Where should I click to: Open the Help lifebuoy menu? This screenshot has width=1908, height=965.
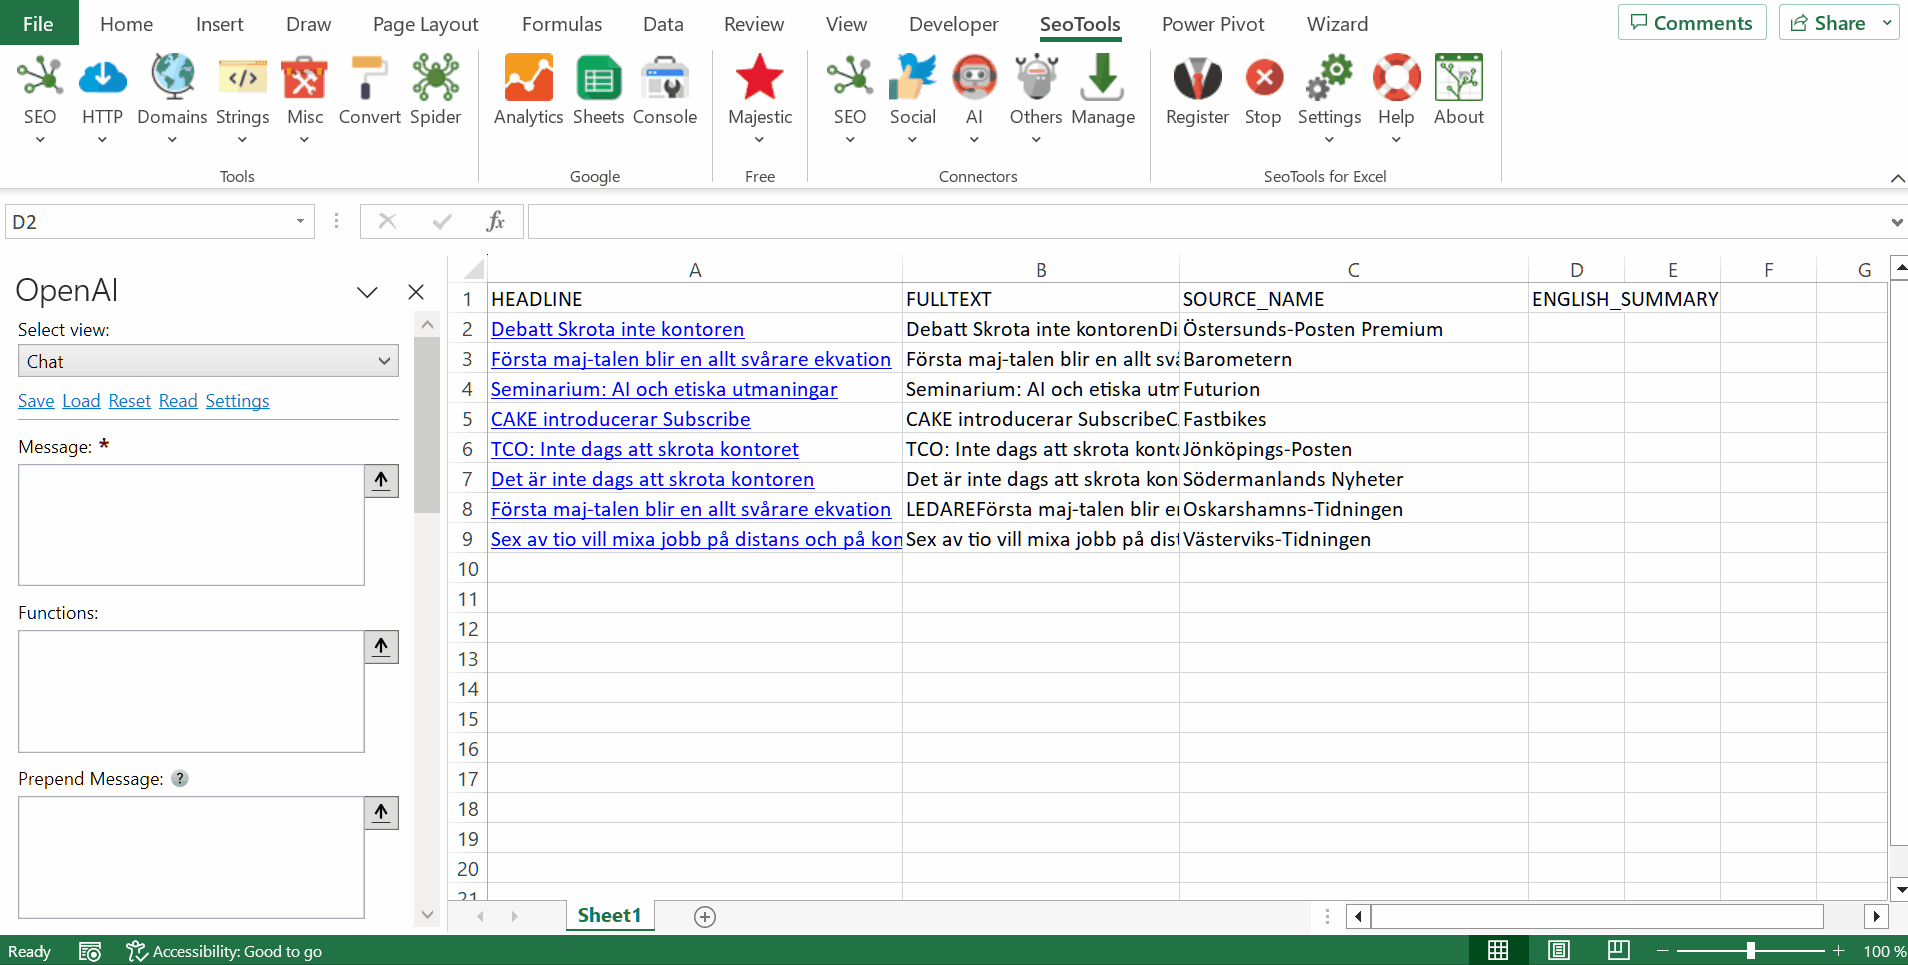pyautogui.click(x=1396, y=98)
